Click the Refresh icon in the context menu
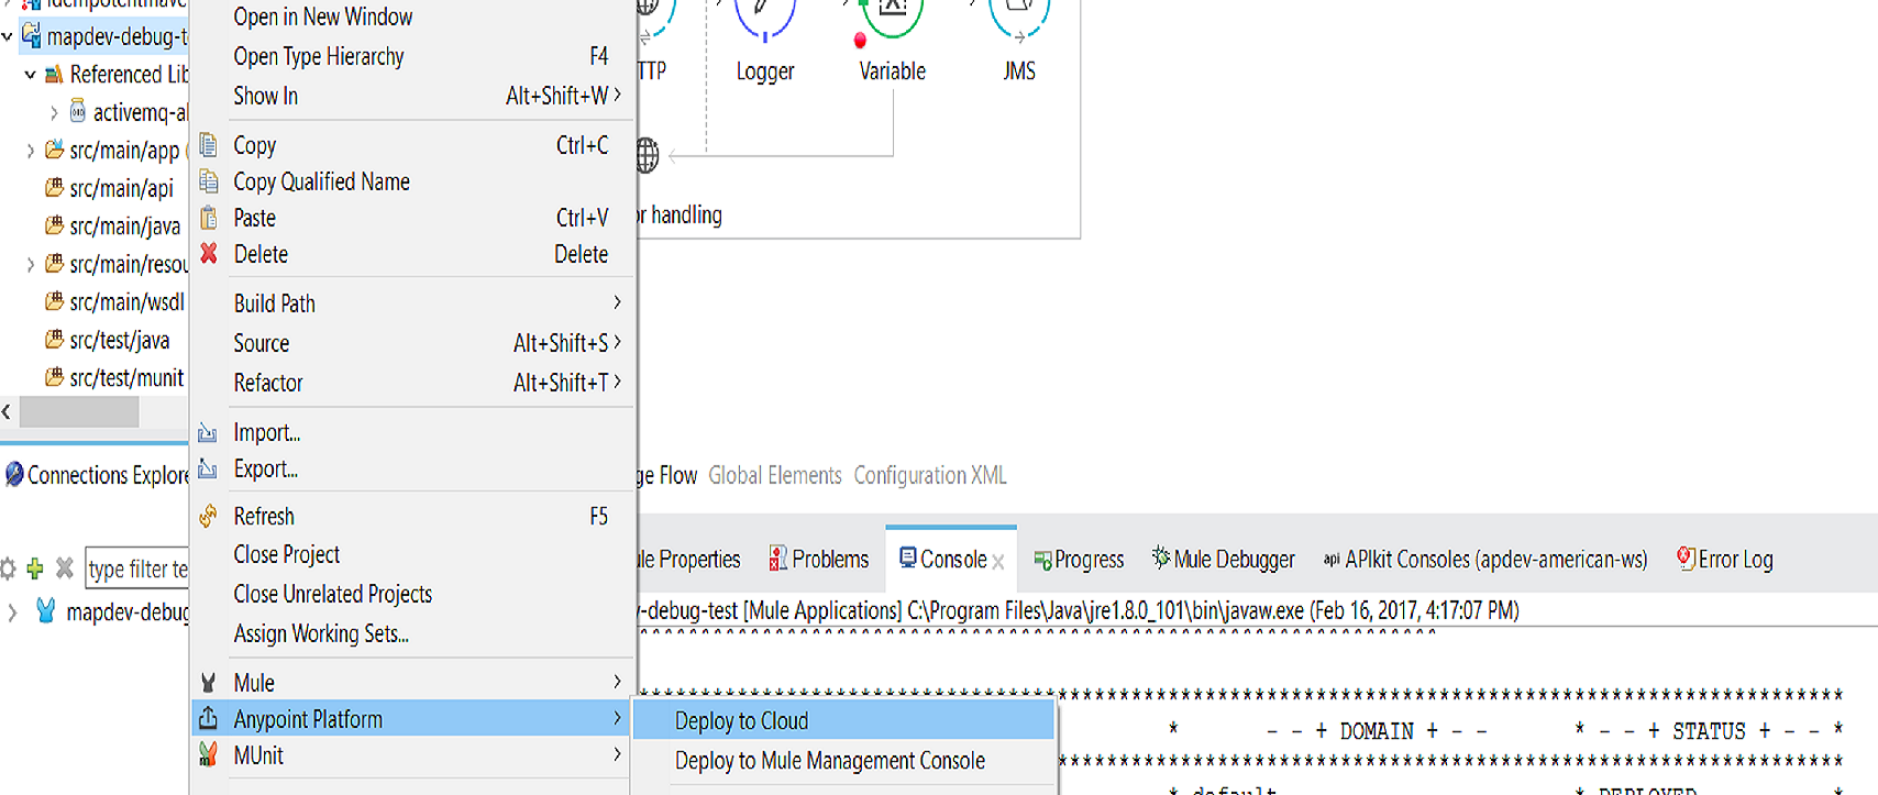Screen dimensions: 1878x795 (x=208, y=516)
